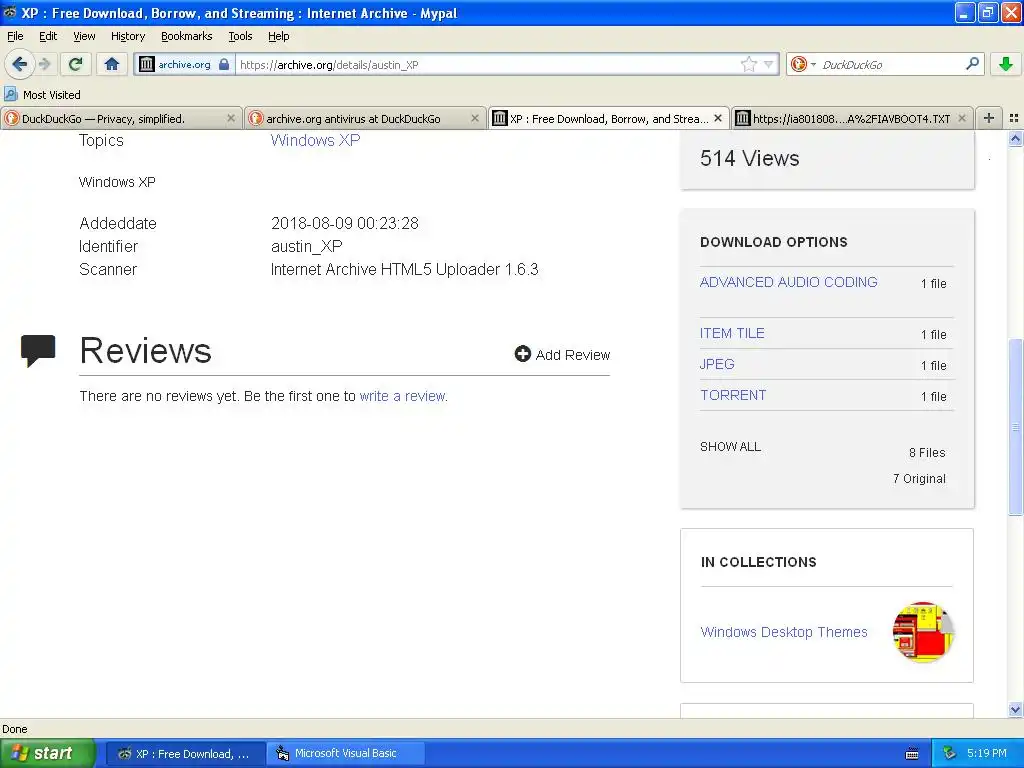Open the Edit menu
The image size is (1024, 768).
coord(48,36)
